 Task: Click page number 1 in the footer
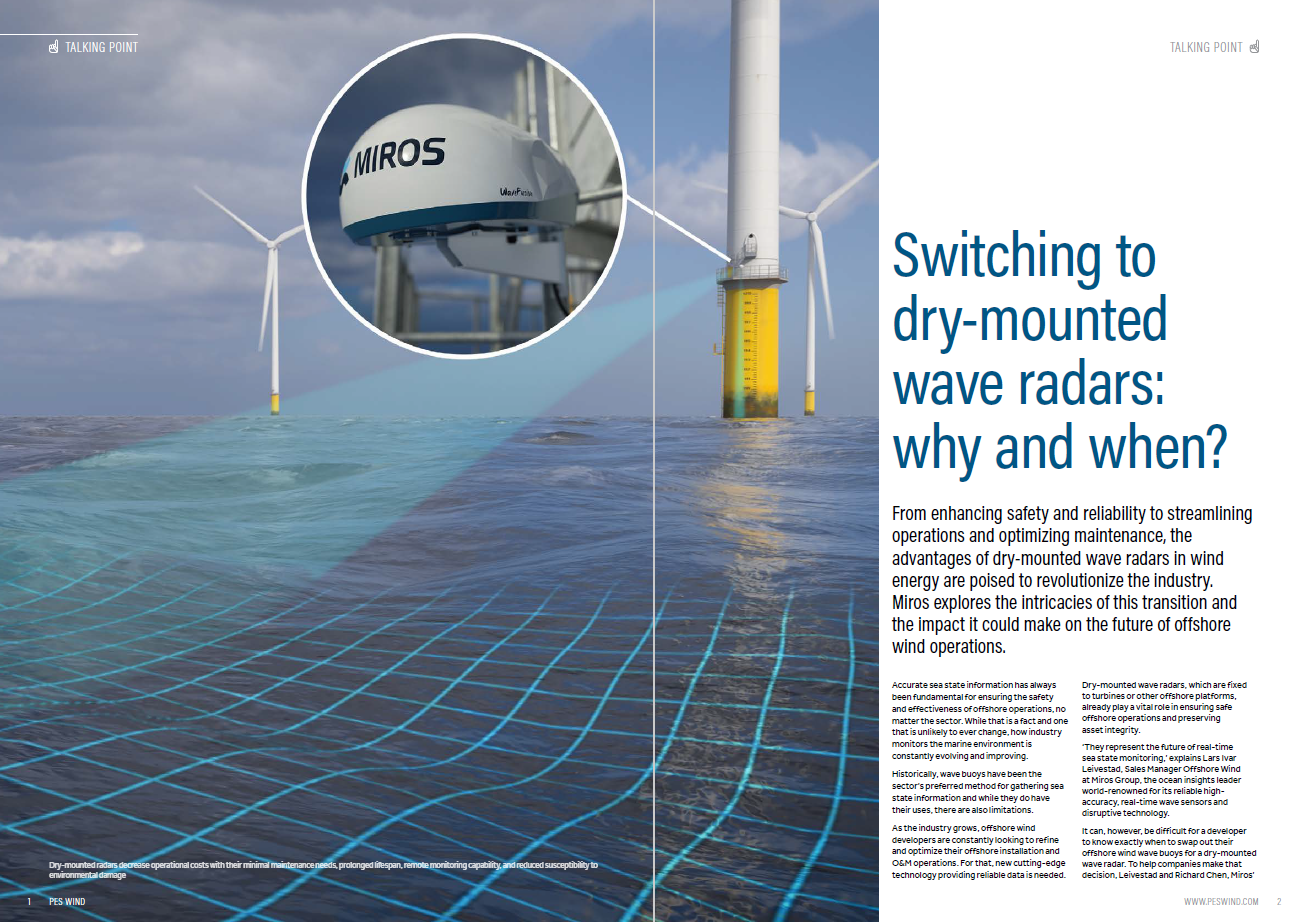(30, 902)
